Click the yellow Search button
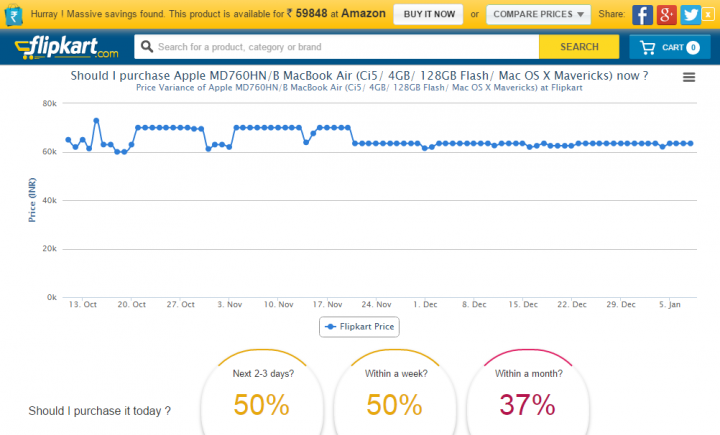This screenshot has height=435, width=720. point(579,47)
